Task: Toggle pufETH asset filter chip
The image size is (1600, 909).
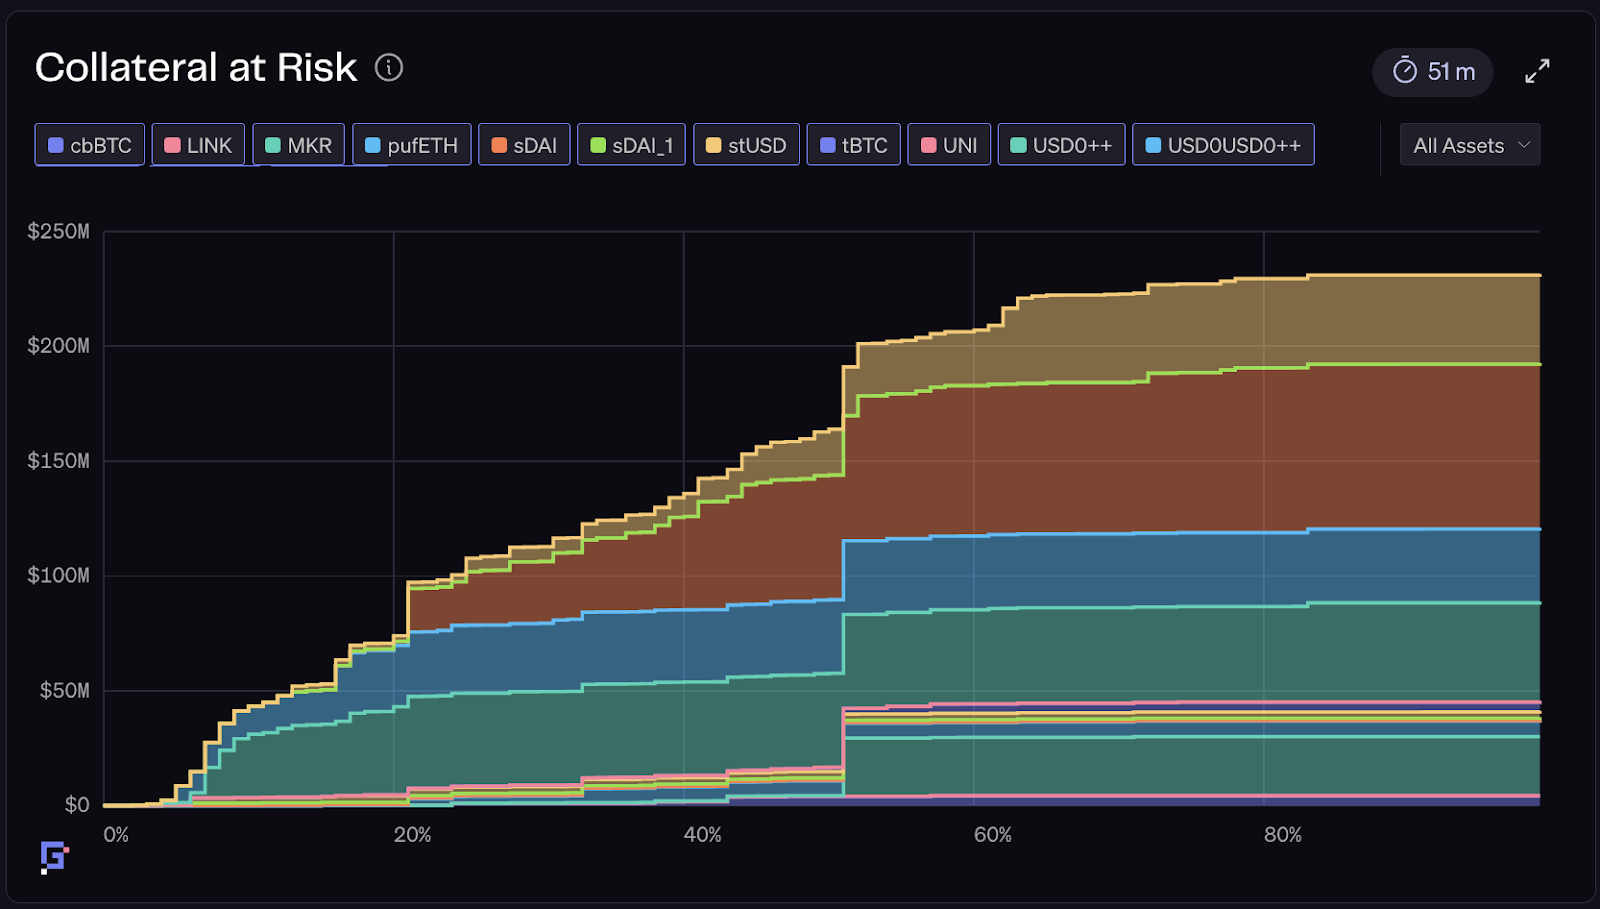Action: tap(411, 145)
